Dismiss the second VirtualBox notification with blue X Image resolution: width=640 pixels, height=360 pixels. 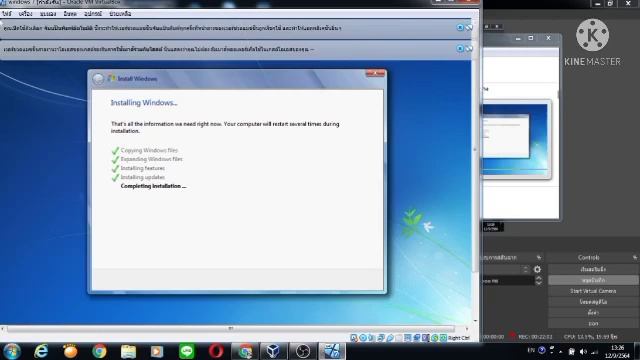tap(460, 49)
